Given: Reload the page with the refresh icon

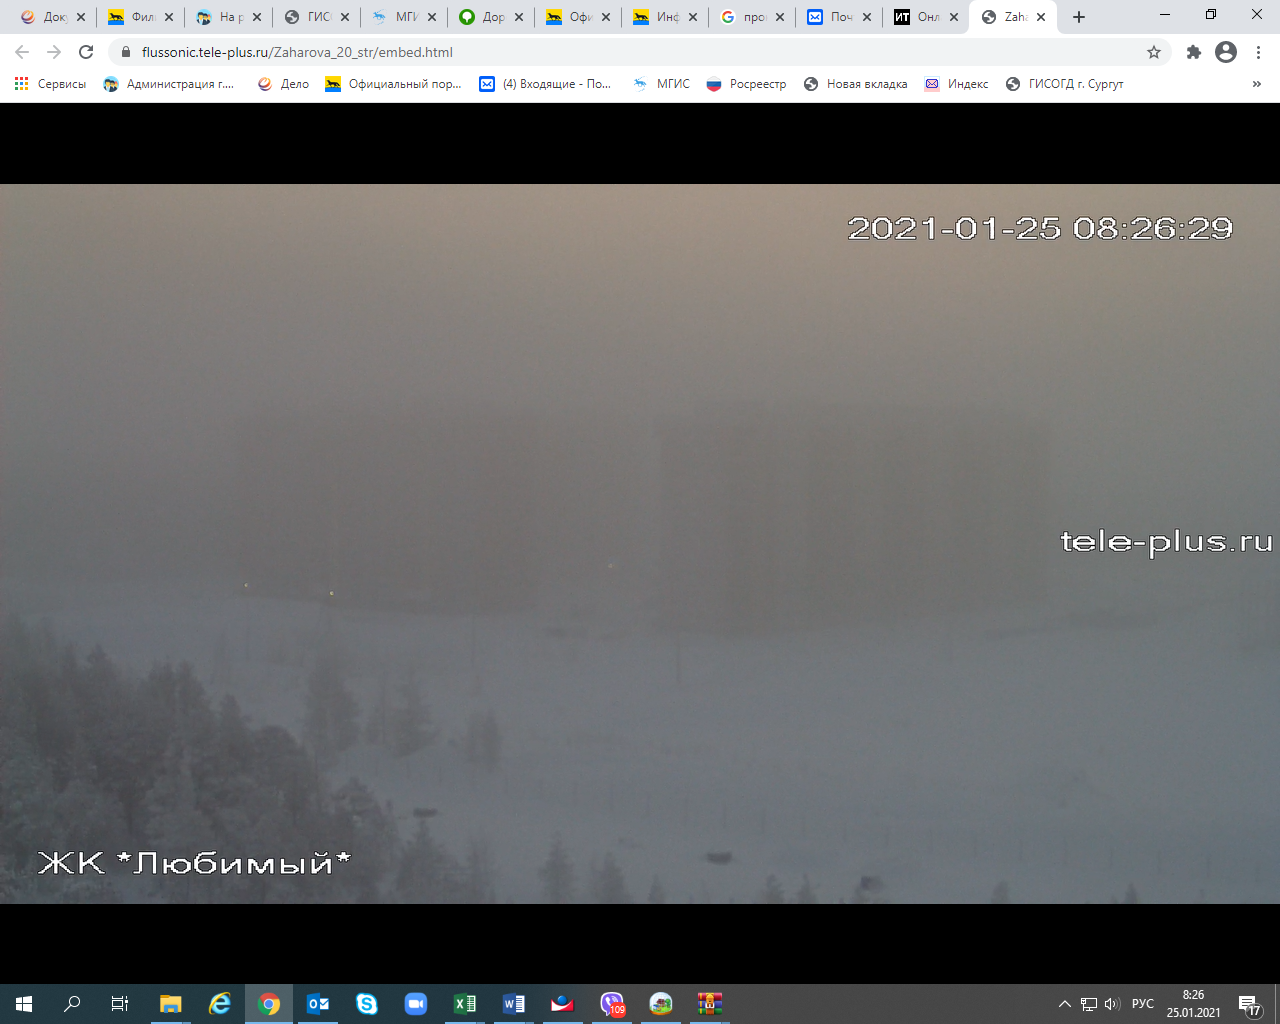Looking at the screenshot, I should coord(86,52).
